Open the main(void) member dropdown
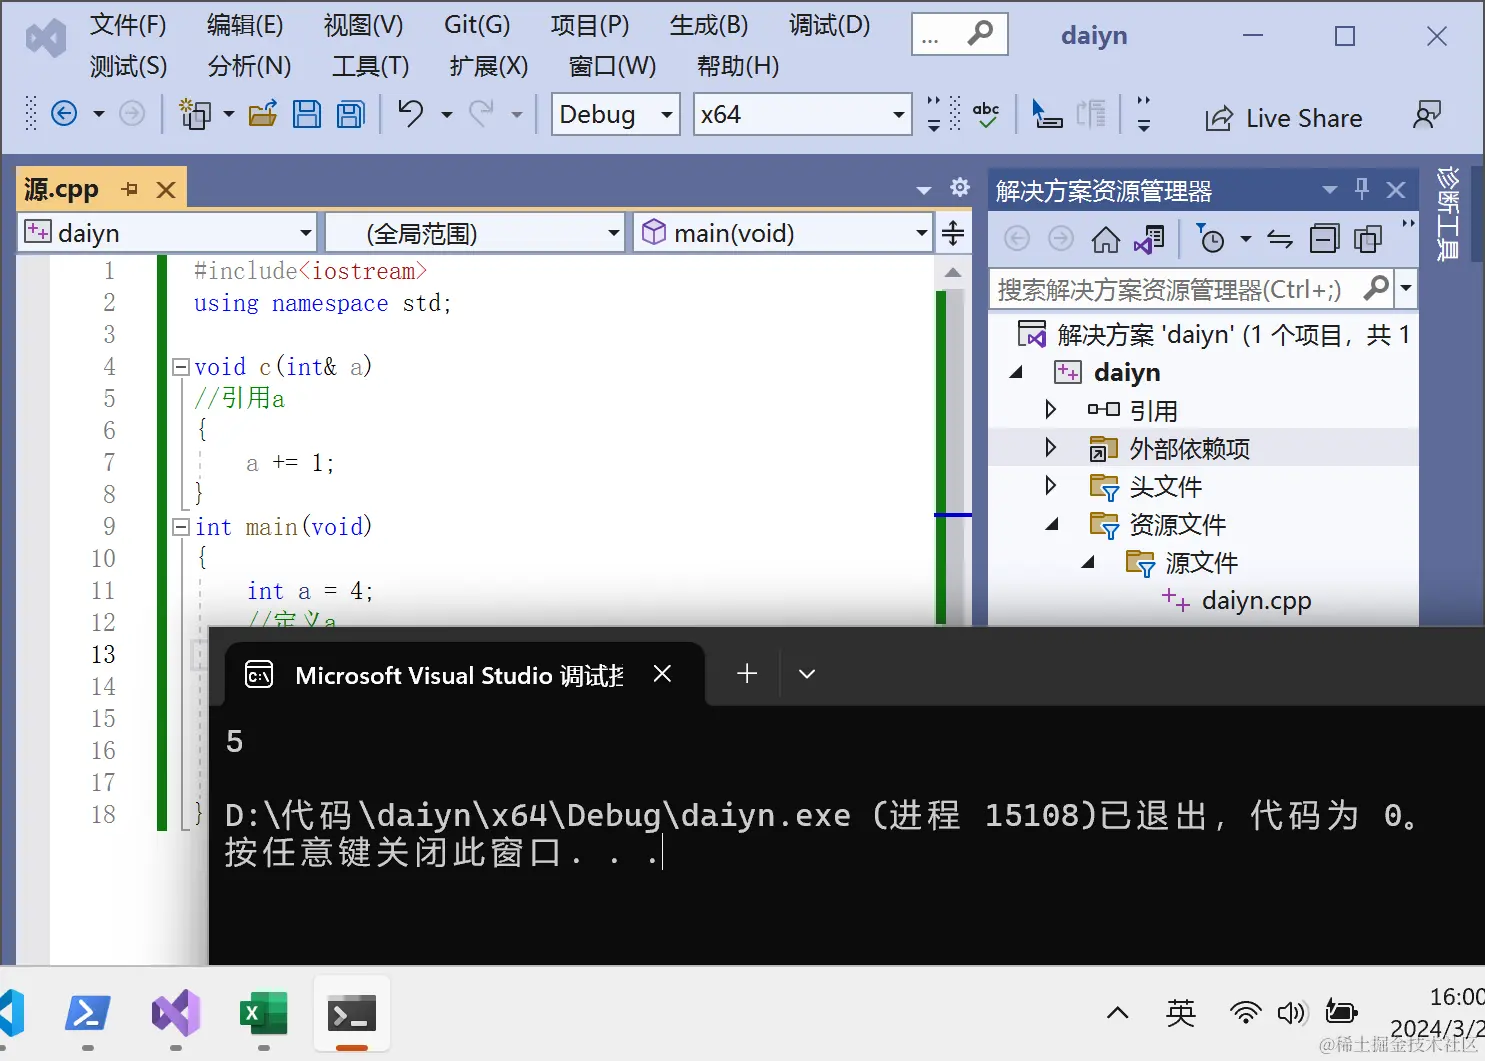 coord(783,233)
